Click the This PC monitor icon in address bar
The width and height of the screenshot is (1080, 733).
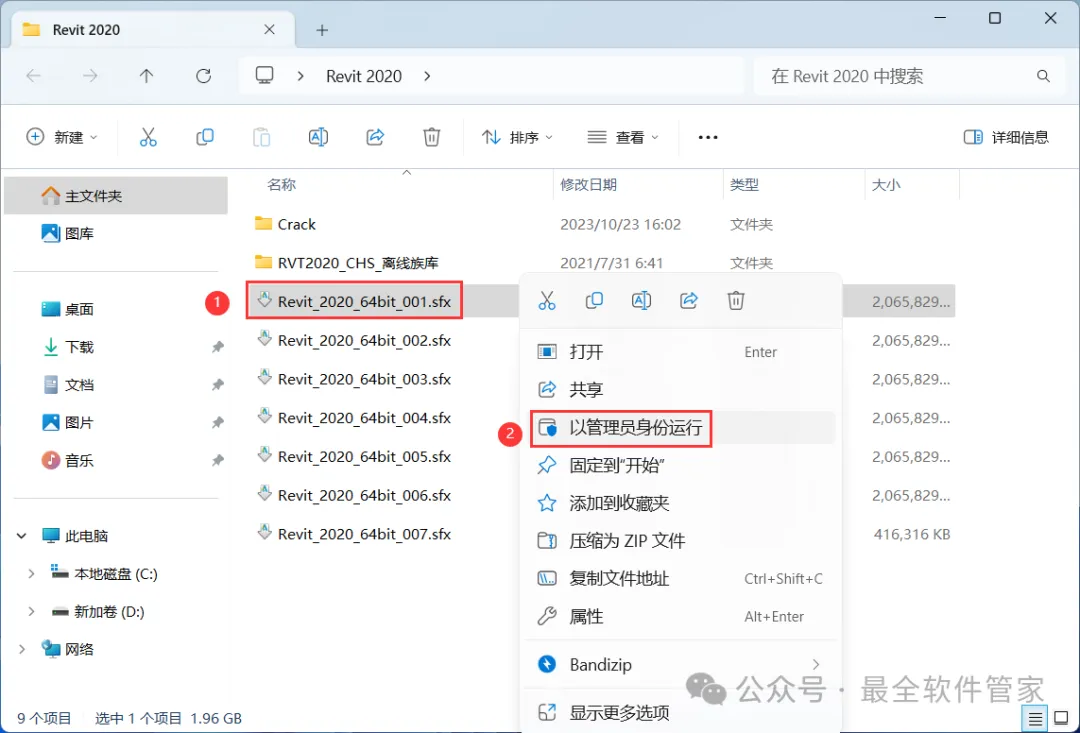tap(264, 75)
